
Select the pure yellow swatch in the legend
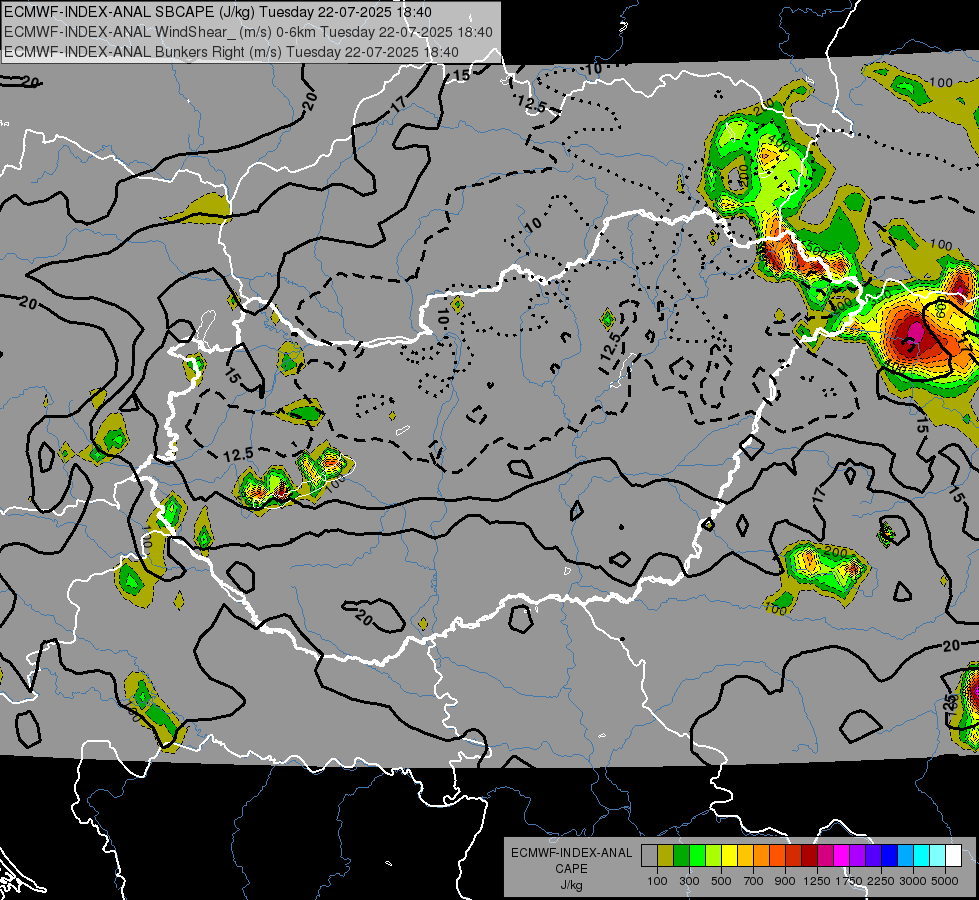729,855
